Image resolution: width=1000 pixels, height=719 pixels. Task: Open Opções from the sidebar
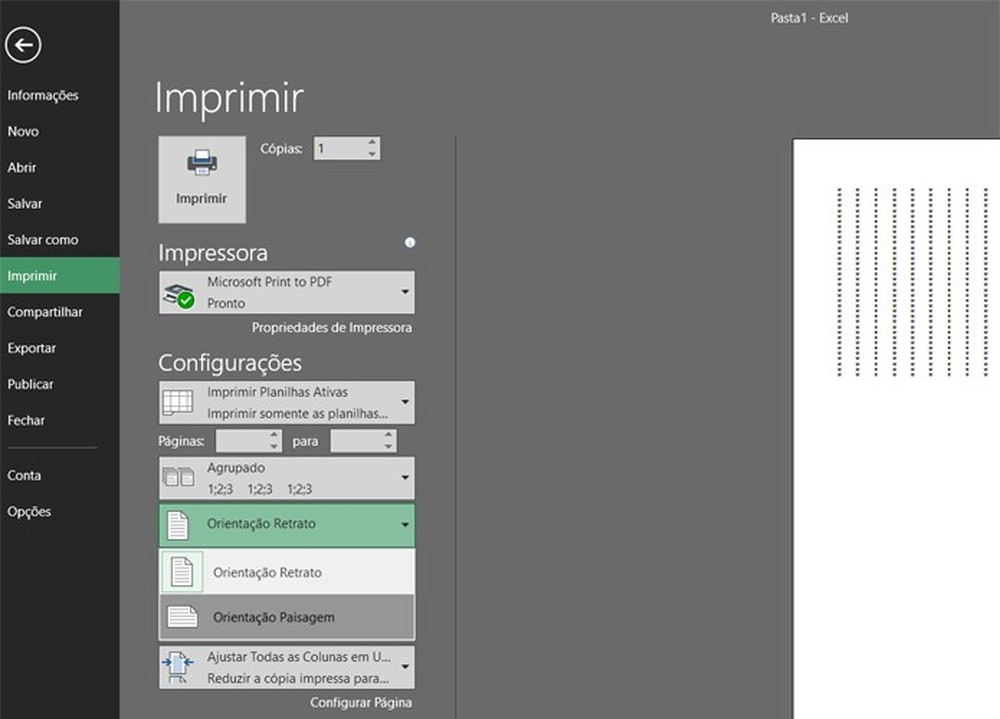(x=29, y=511)
